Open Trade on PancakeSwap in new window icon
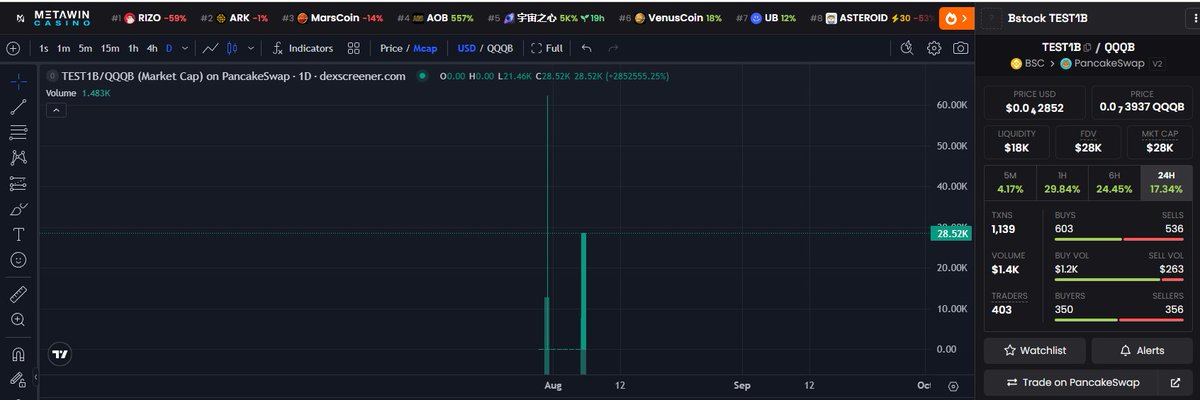The height and width of the screenshot is (400, 1200). (1175, 382)
